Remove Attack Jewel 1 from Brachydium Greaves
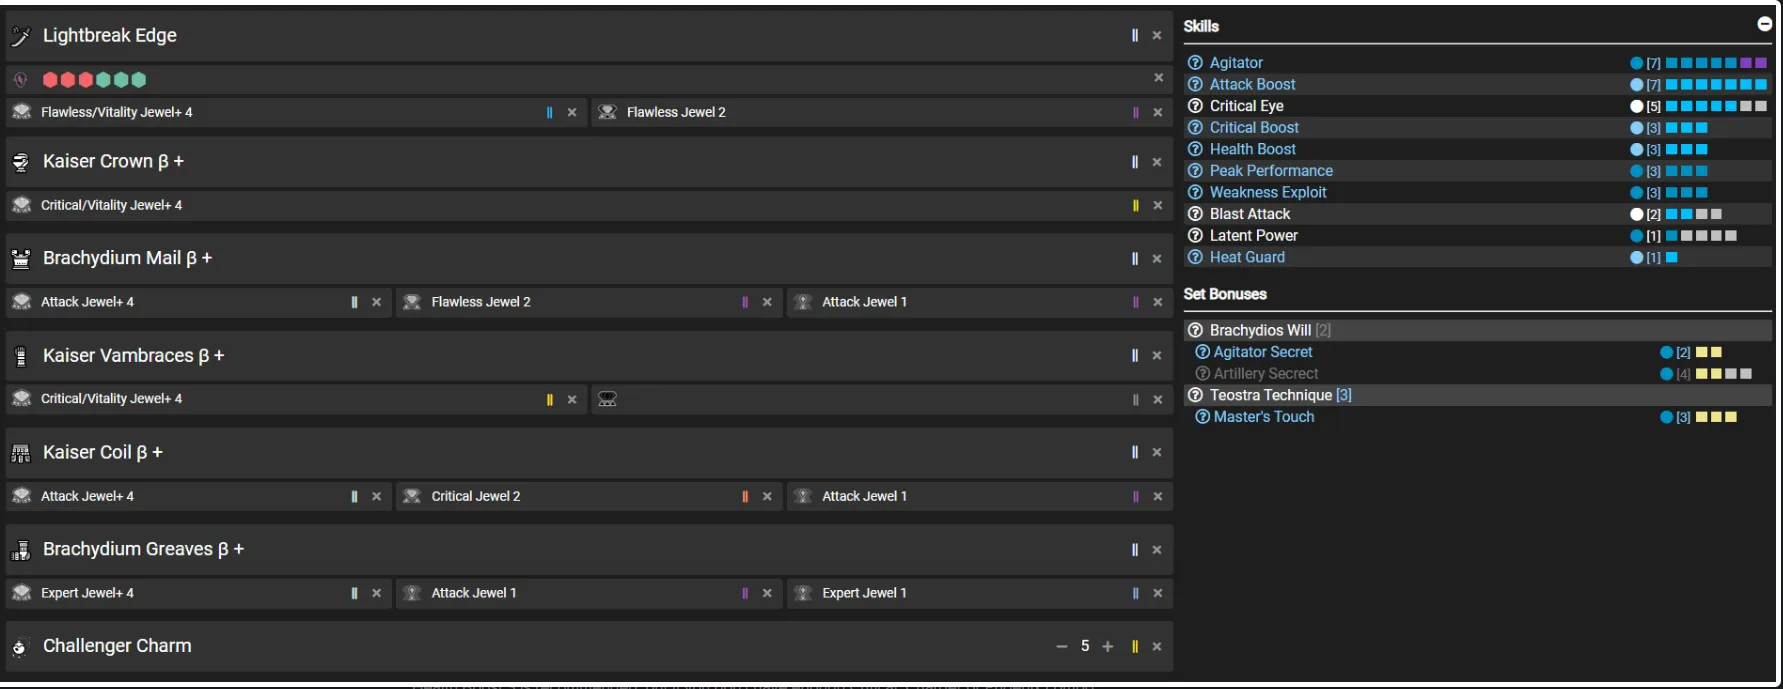 click(767, 593)
